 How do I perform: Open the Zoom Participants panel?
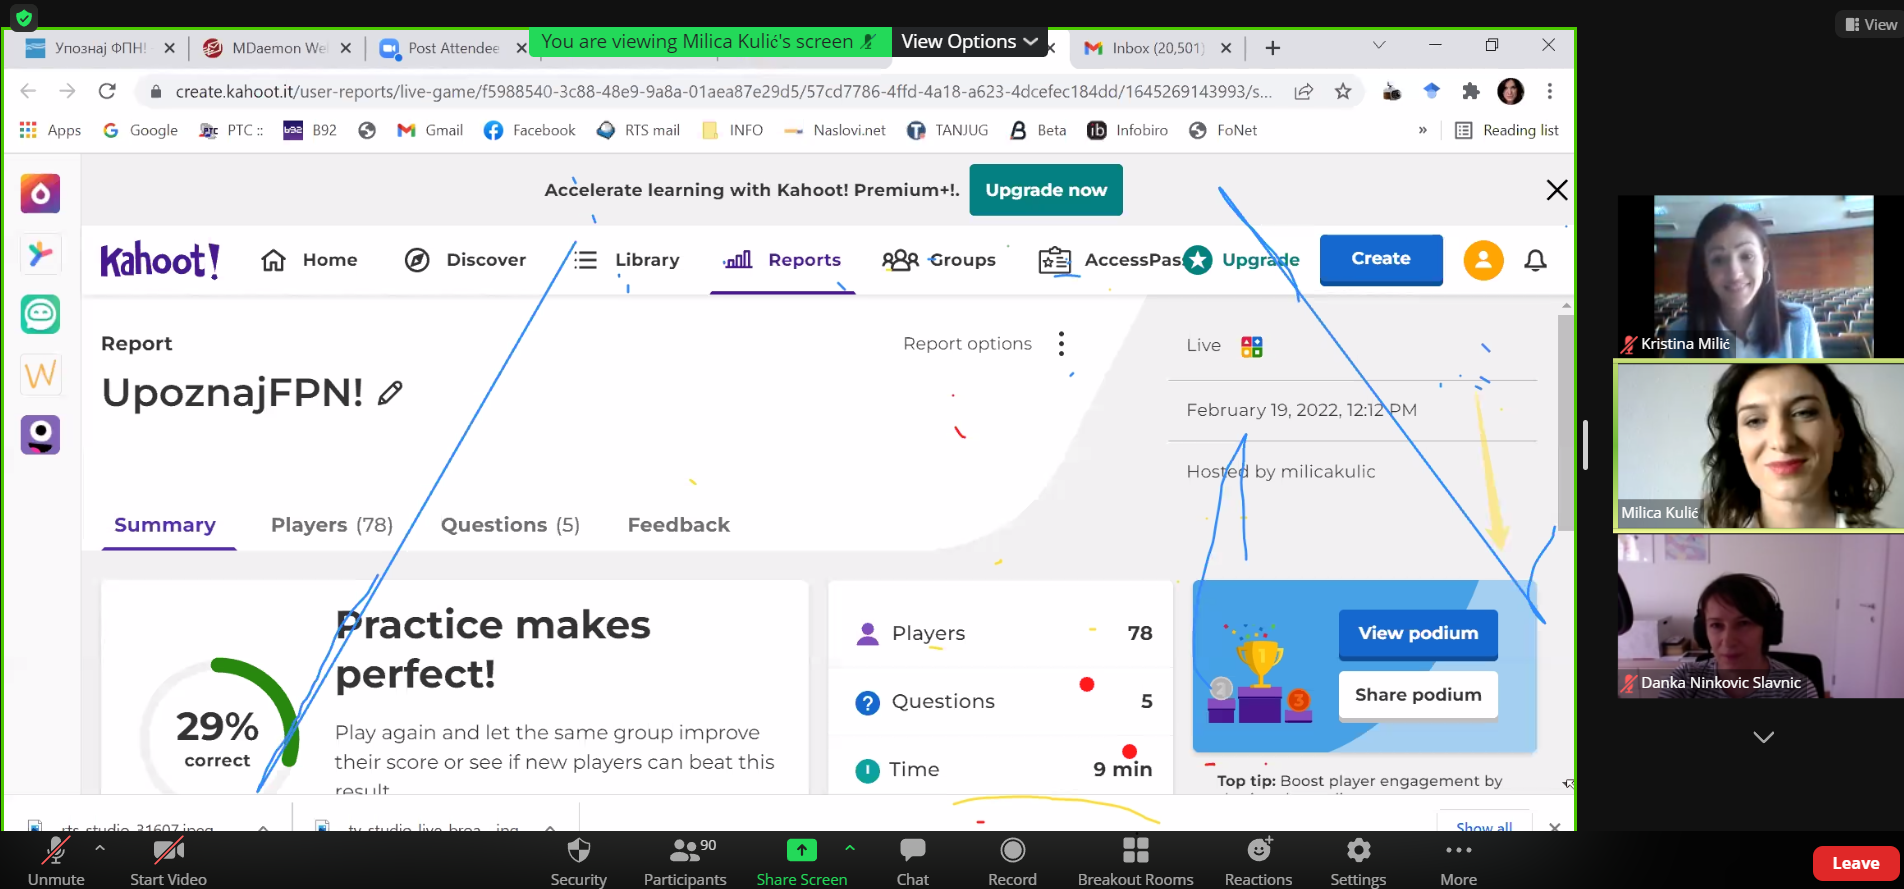(685, 862)
